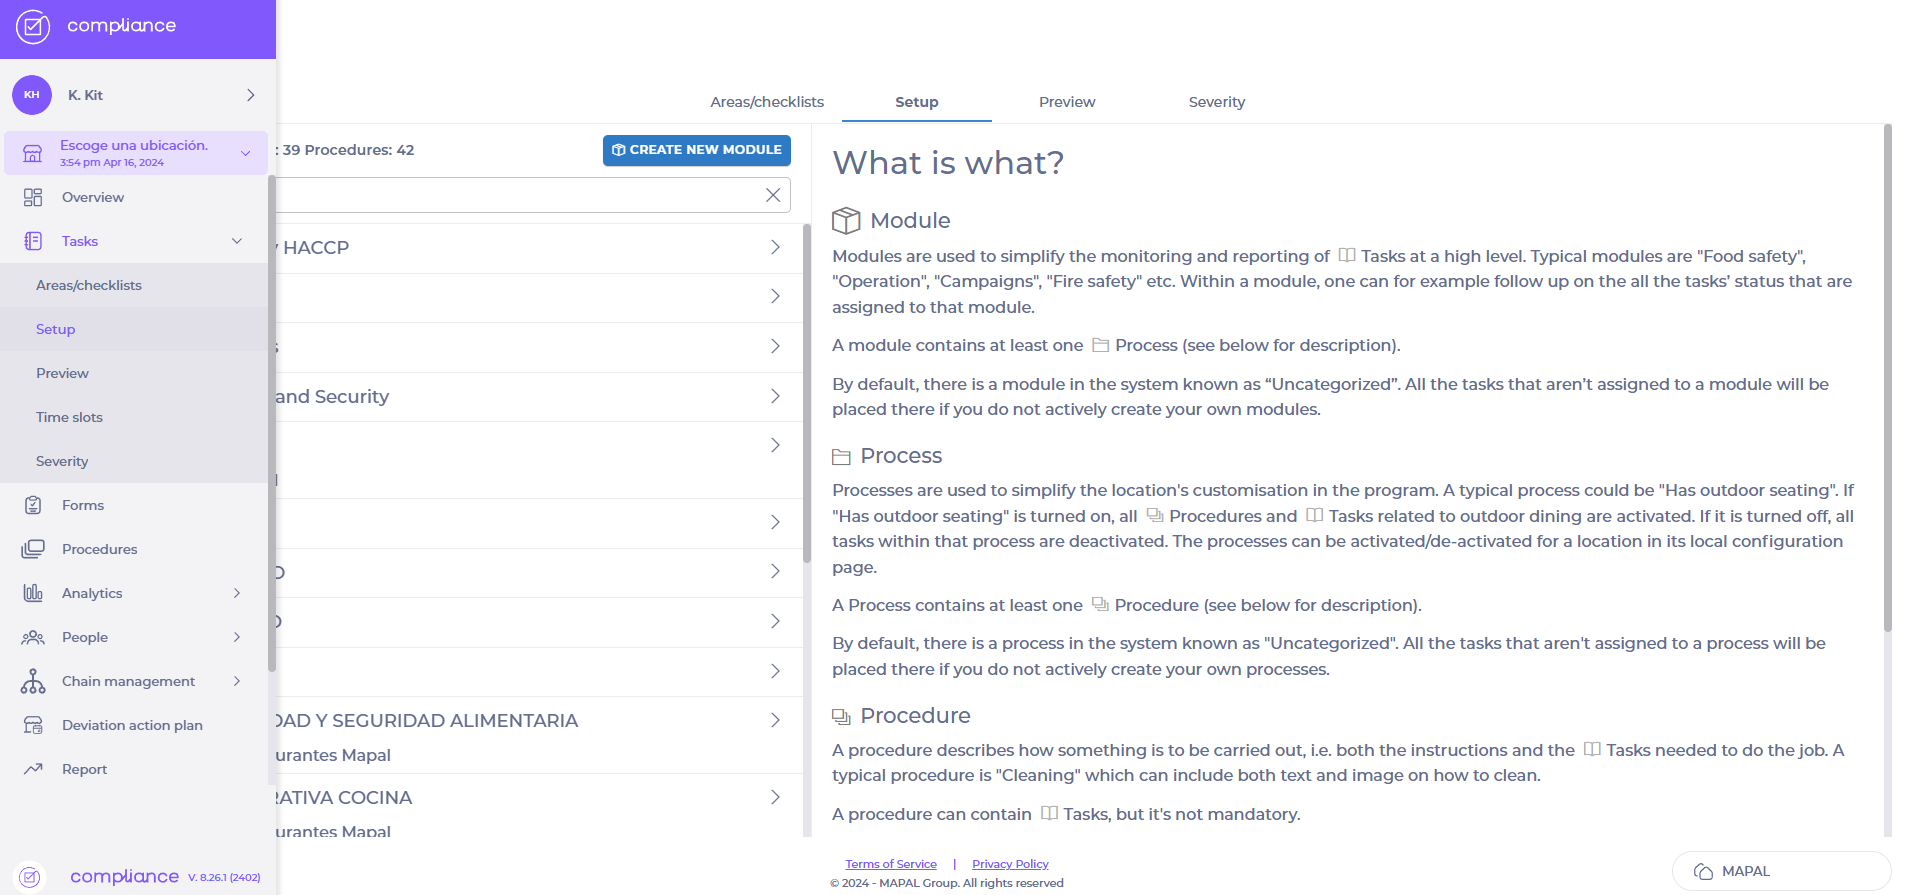Image resolution: width=1905 pixels, height=895 pixels.
Task: Click the Module cube heading icon
Action: (x=846, y=220)
